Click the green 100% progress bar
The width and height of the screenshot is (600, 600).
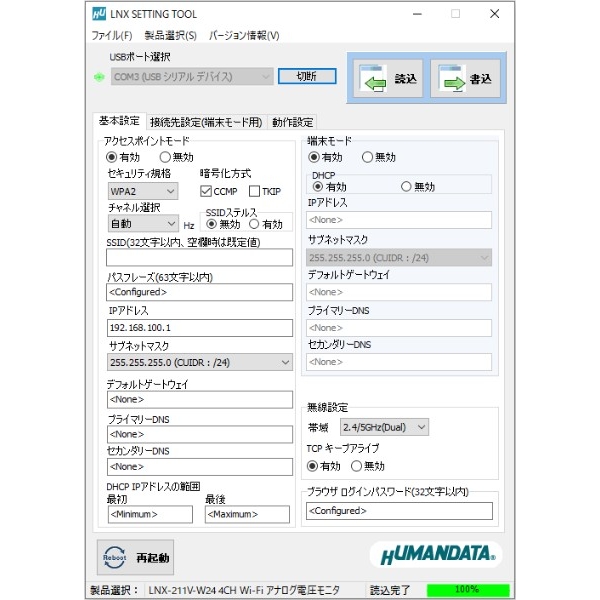point(468,590)
